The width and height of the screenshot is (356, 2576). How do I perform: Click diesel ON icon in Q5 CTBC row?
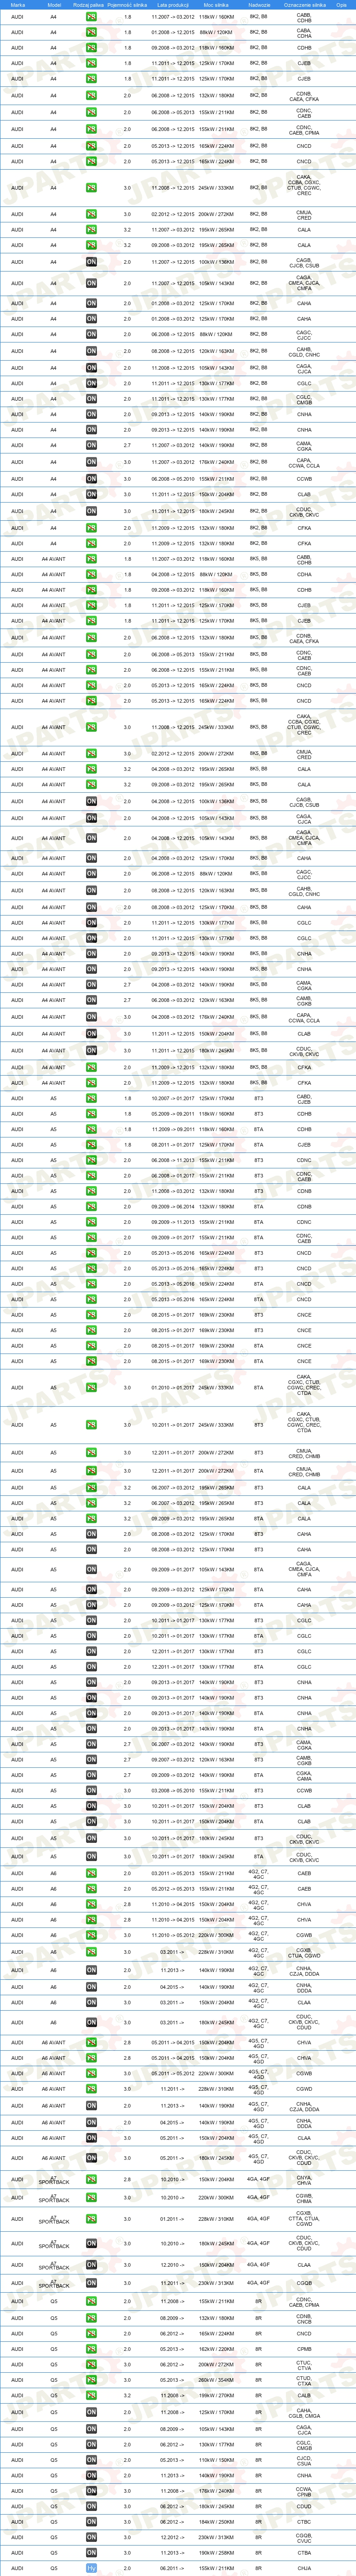[91, 2522]
